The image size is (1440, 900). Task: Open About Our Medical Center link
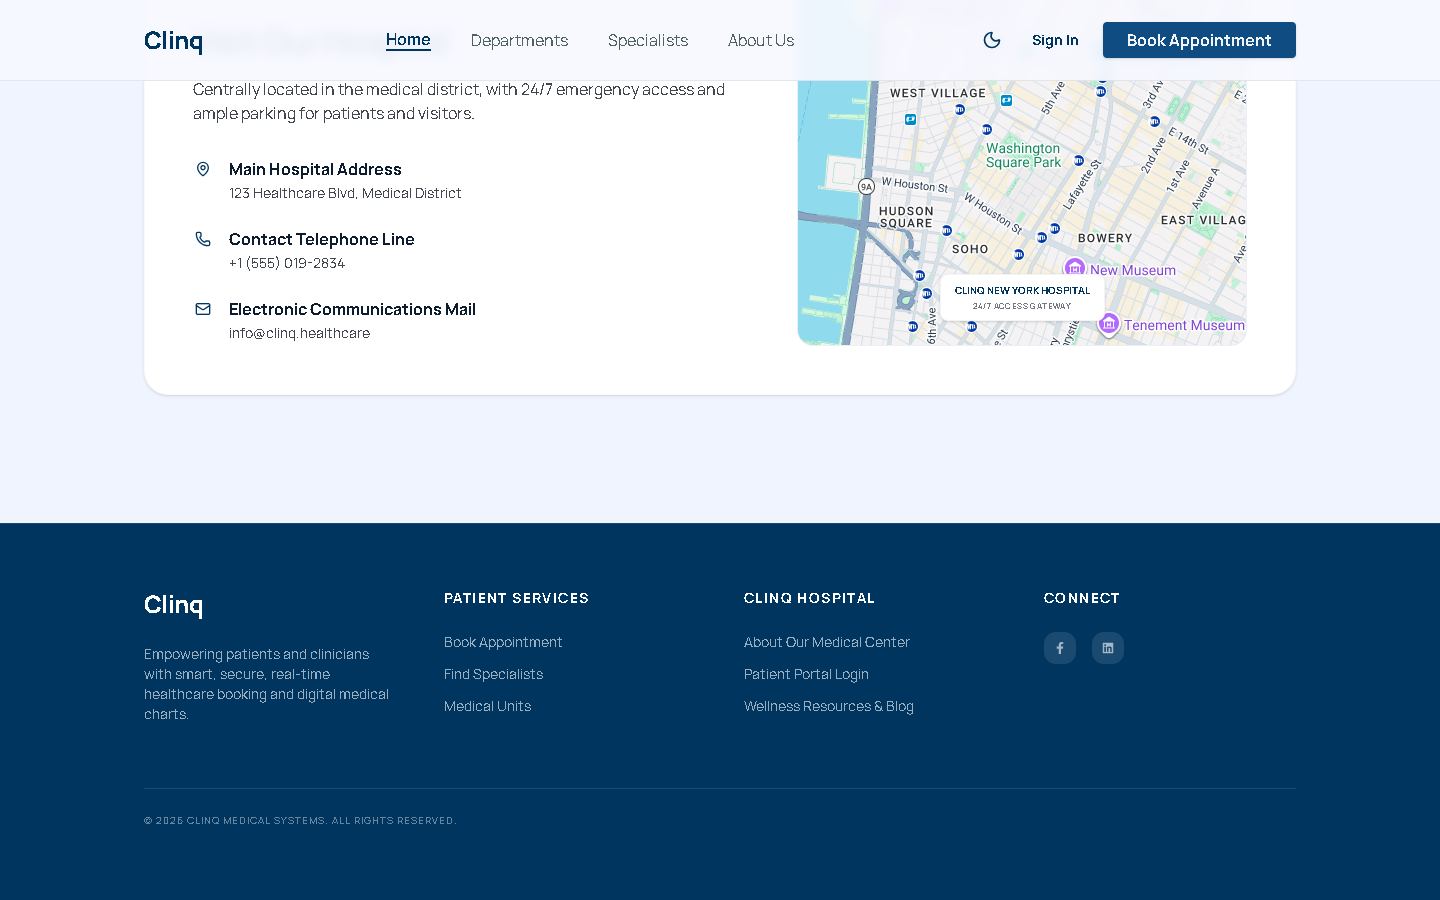click(827, 642)
